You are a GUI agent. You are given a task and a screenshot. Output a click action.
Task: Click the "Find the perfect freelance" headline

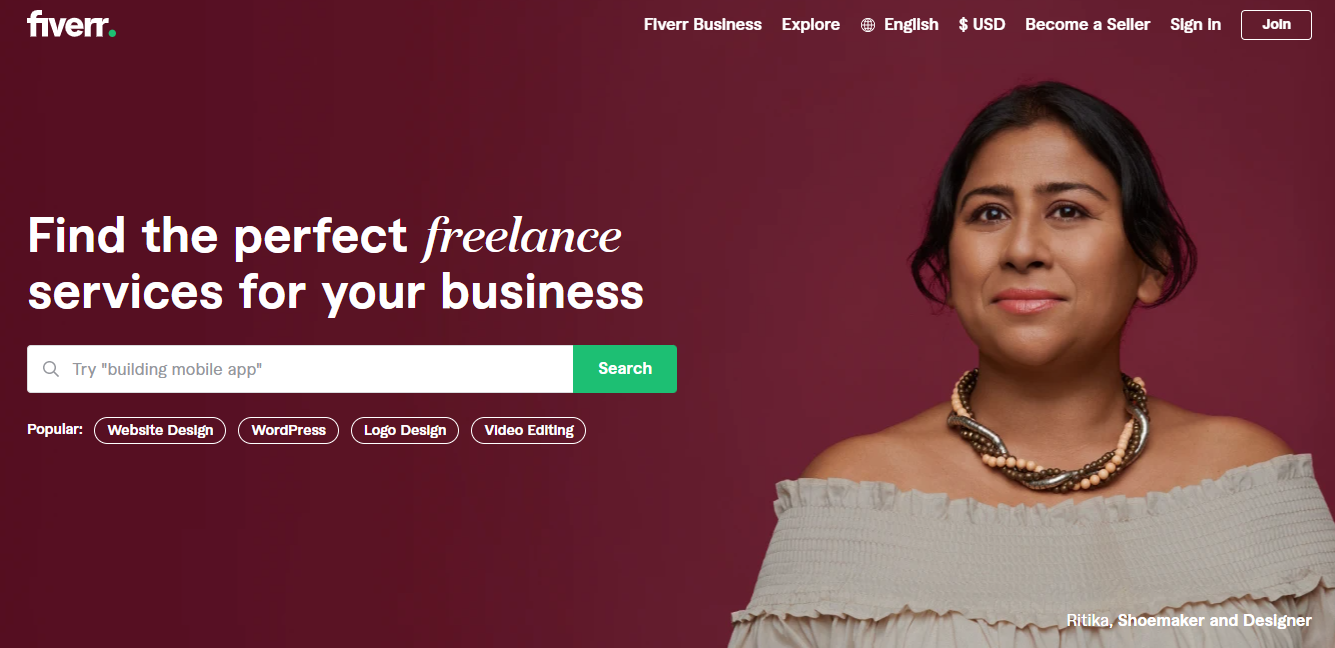(x=324, y=236)
